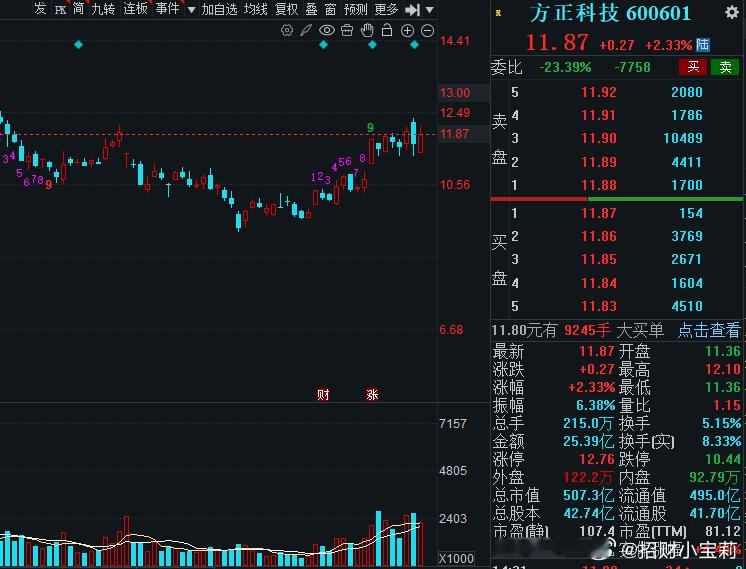This screenshot has height=569, width=746.
Task: Expand the dropdown arrow after 事件
Action: coord(191,10)
